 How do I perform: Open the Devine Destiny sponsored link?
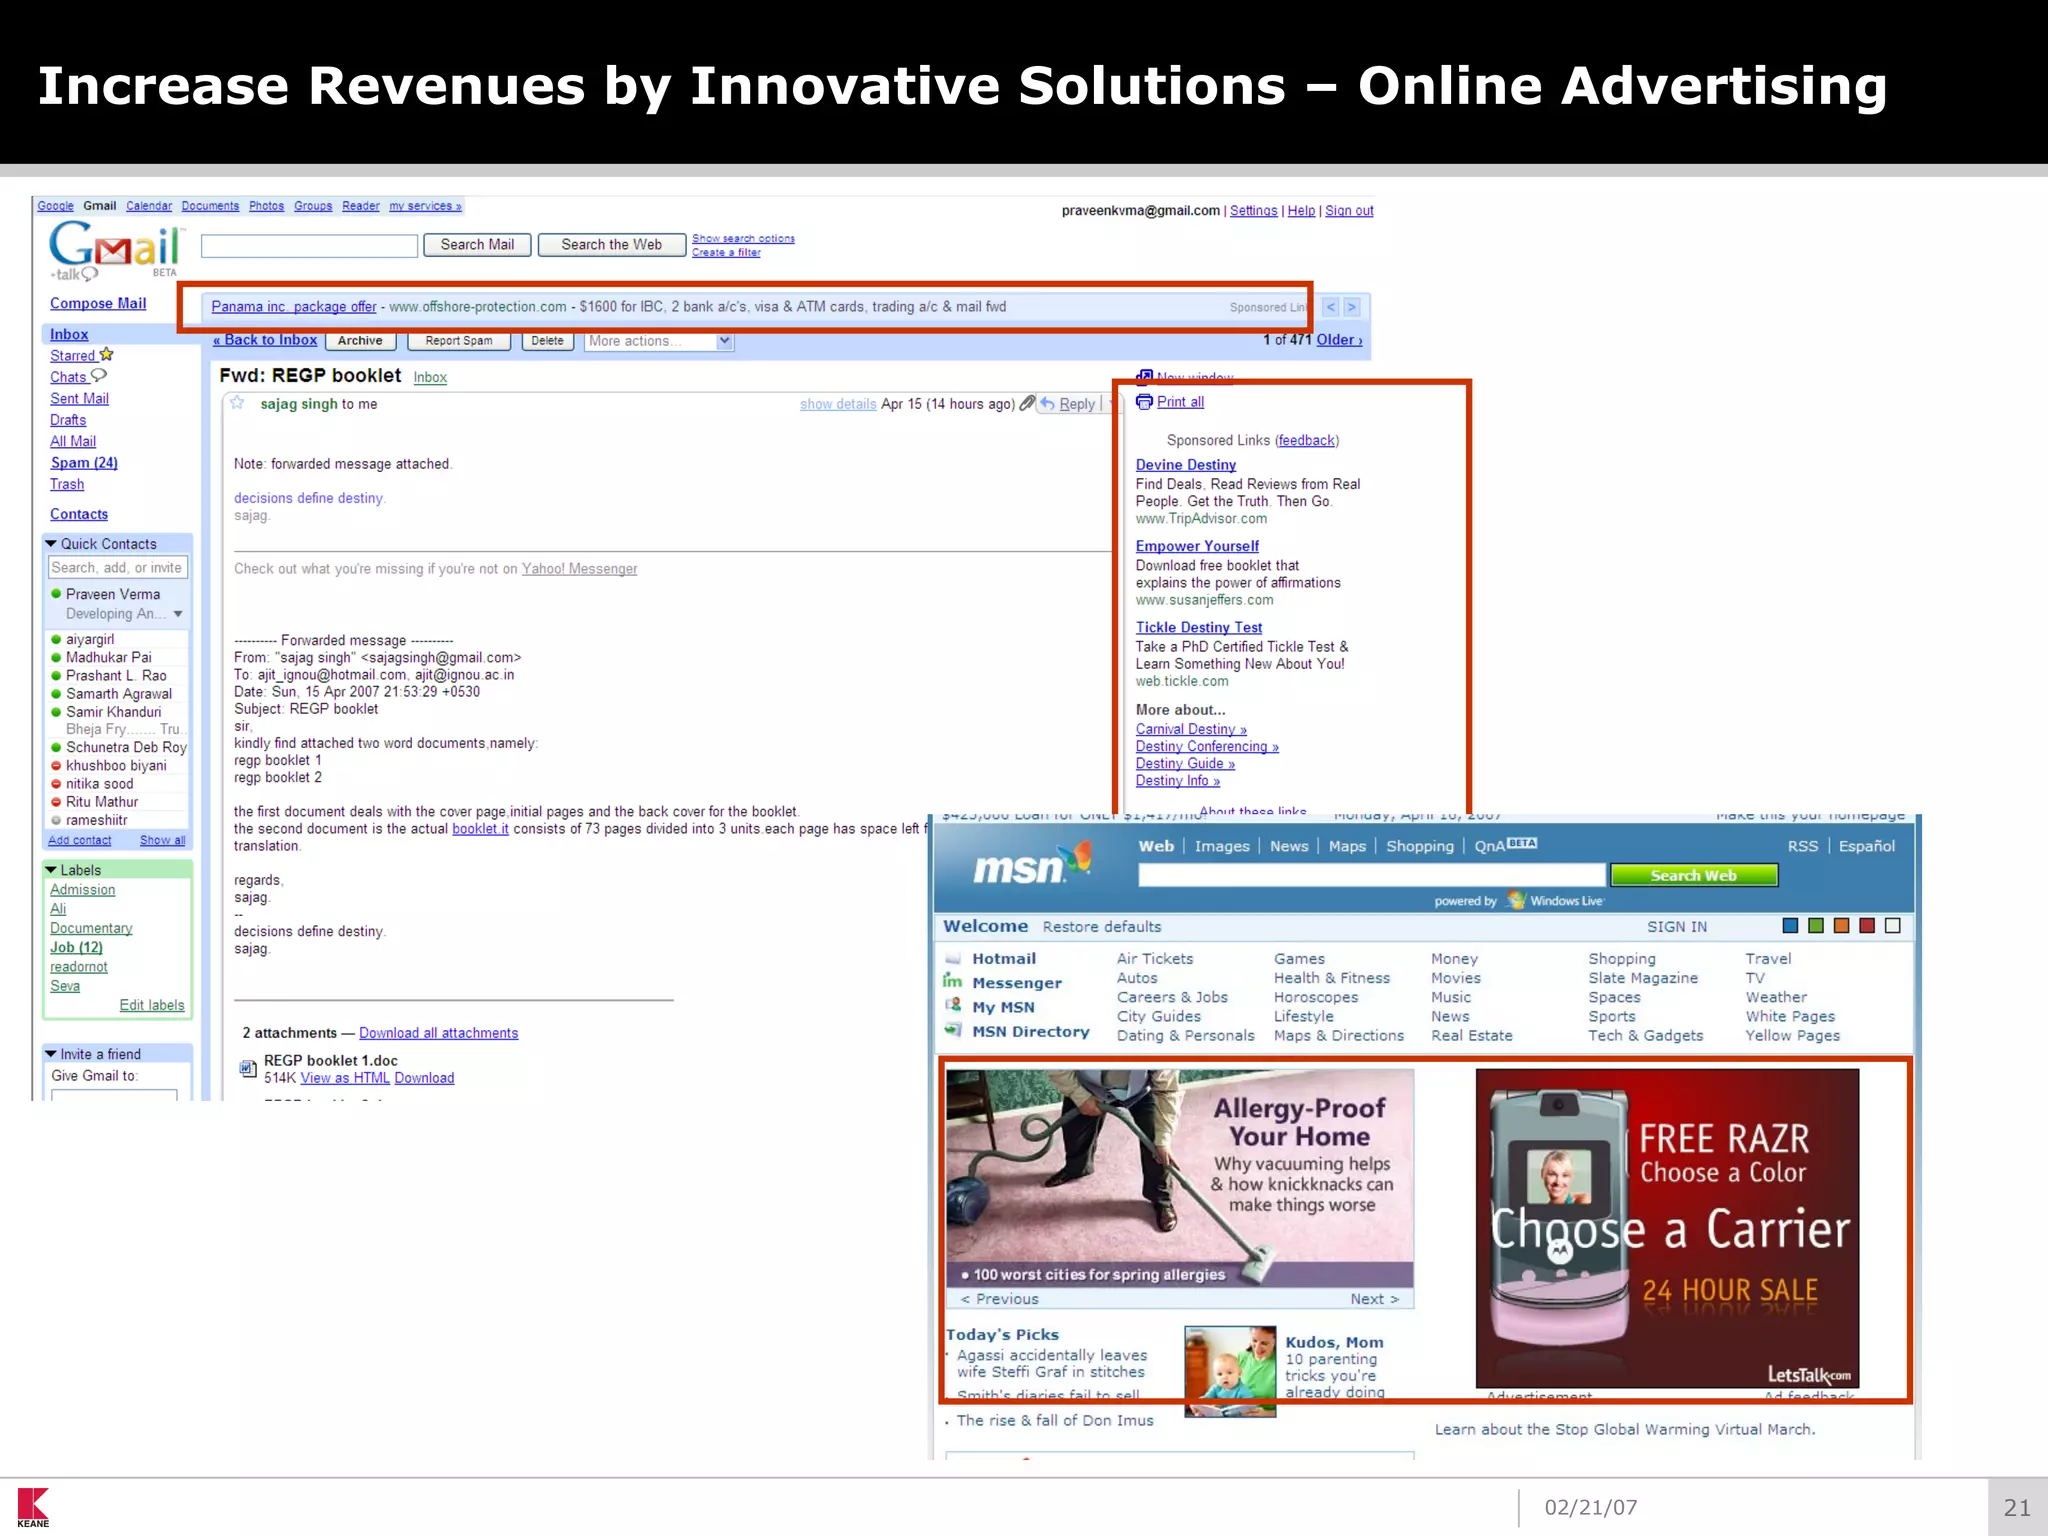click(x=1185, y=465)
